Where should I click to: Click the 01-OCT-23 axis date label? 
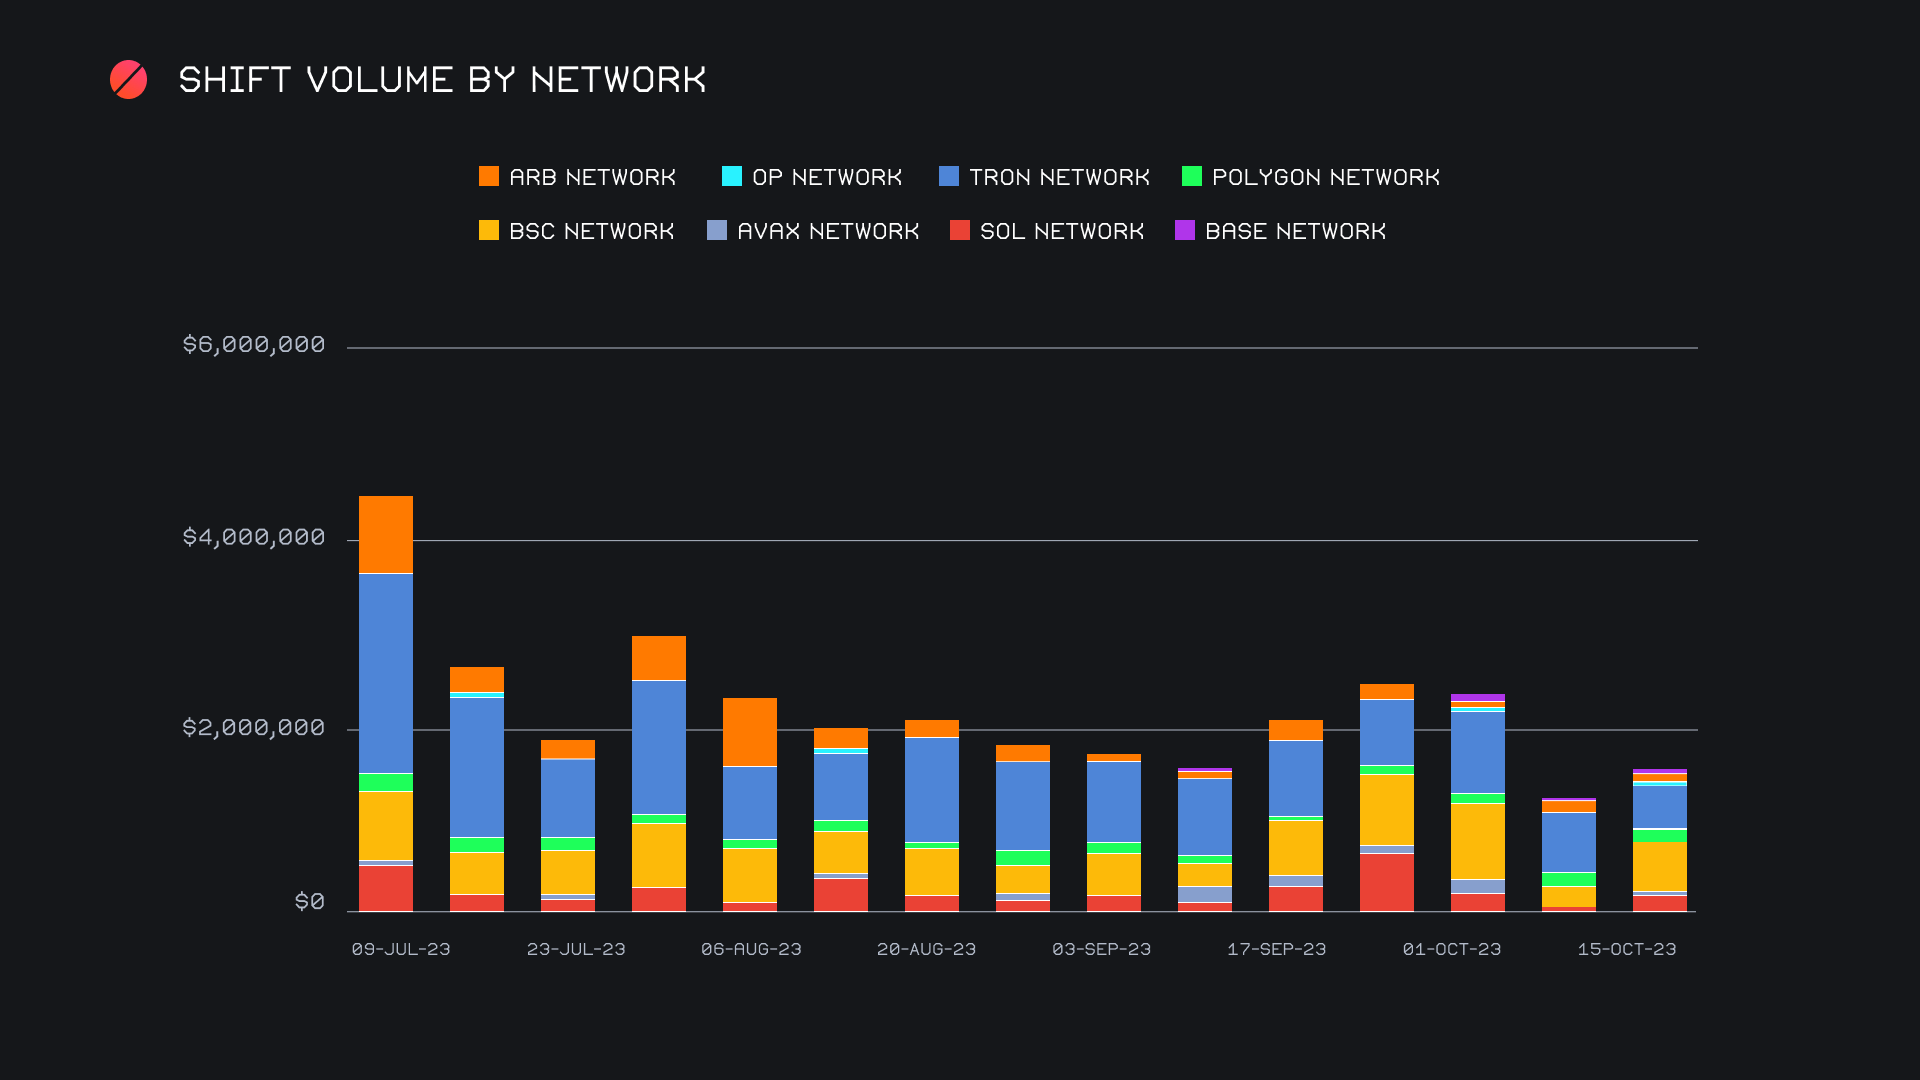(1451, 949)
